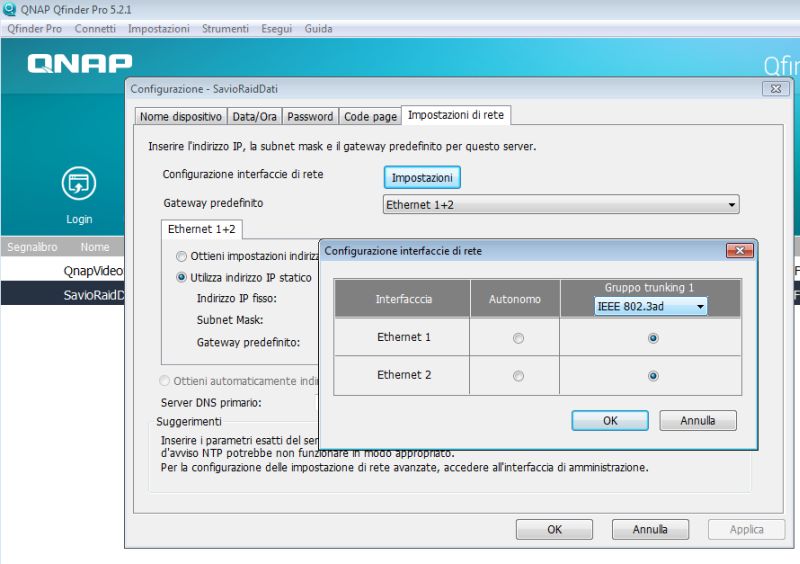This screenshot has width=800, height=564.
Task: Set Ethernet 2 to Autonomo
Action: click(517, 376)
